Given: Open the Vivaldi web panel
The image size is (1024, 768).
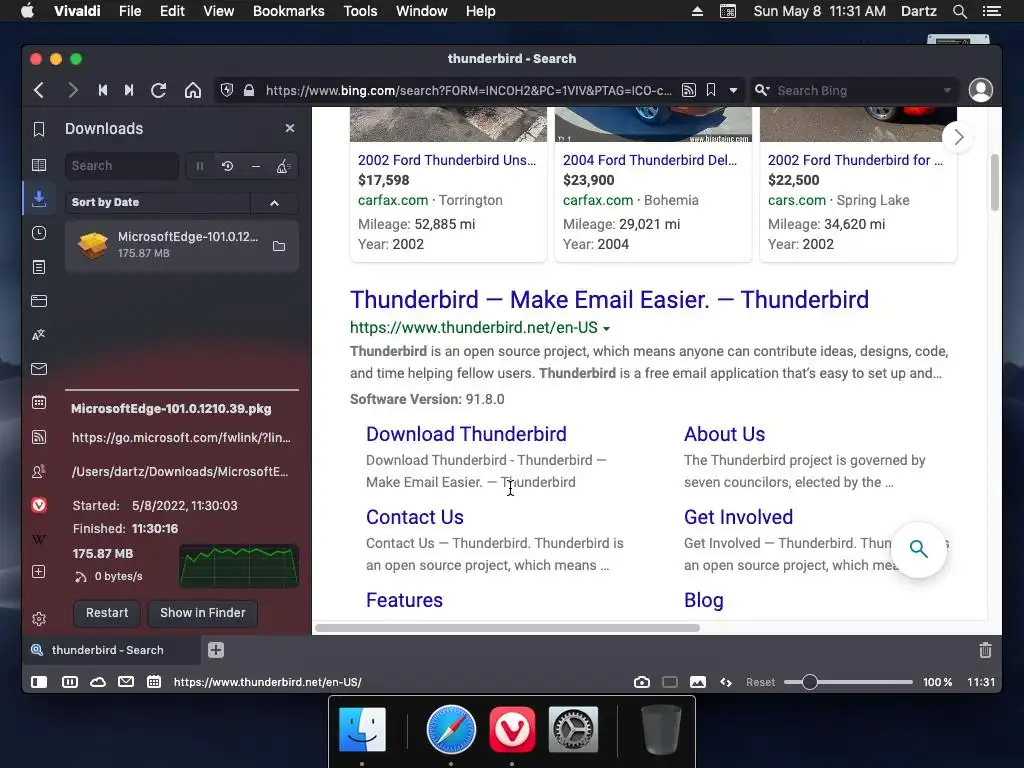Looking at the screenshot, I should point(39,505).
